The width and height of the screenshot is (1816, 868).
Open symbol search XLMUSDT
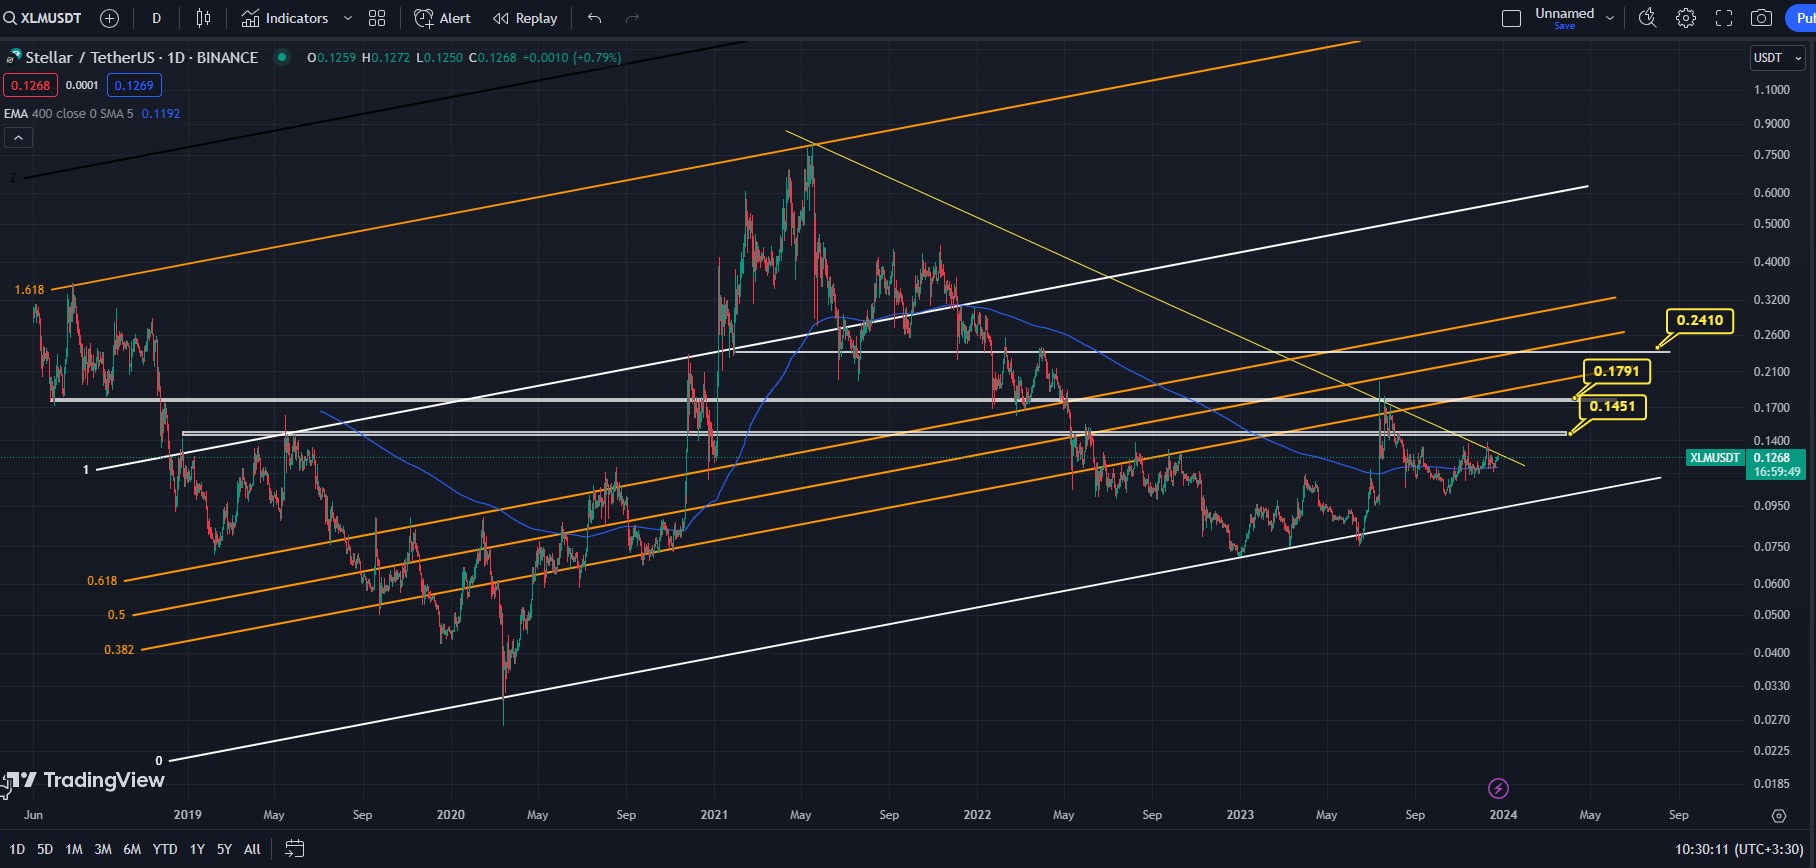tap(43, 18)
